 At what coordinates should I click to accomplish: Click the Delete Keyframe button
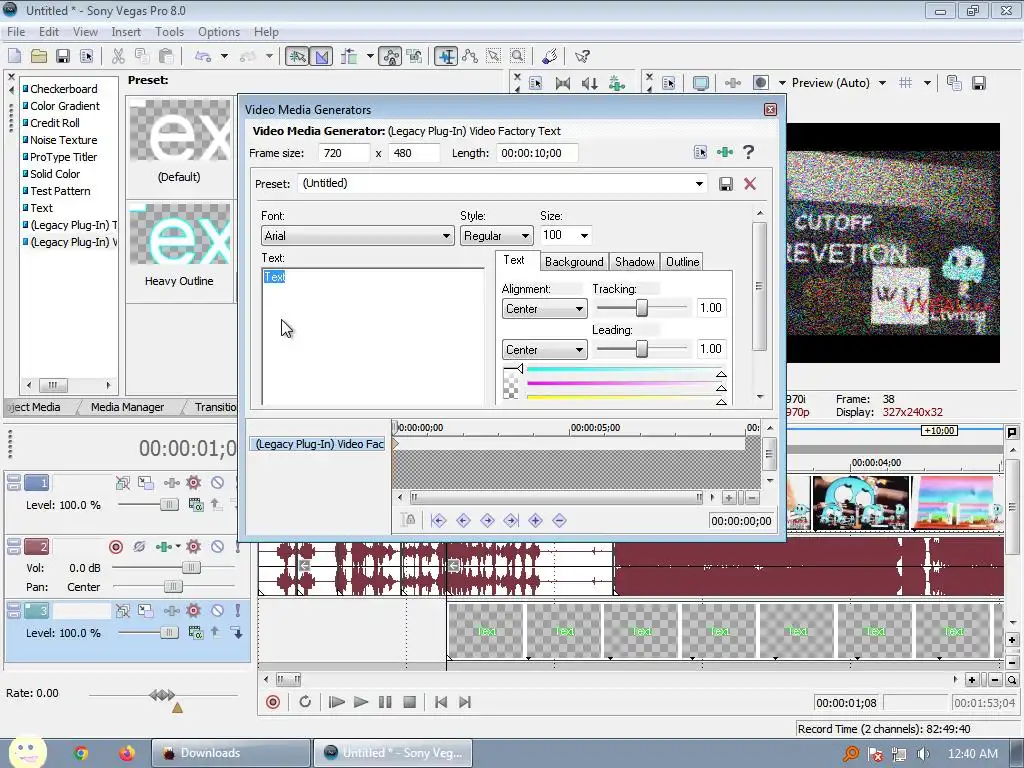559,520
